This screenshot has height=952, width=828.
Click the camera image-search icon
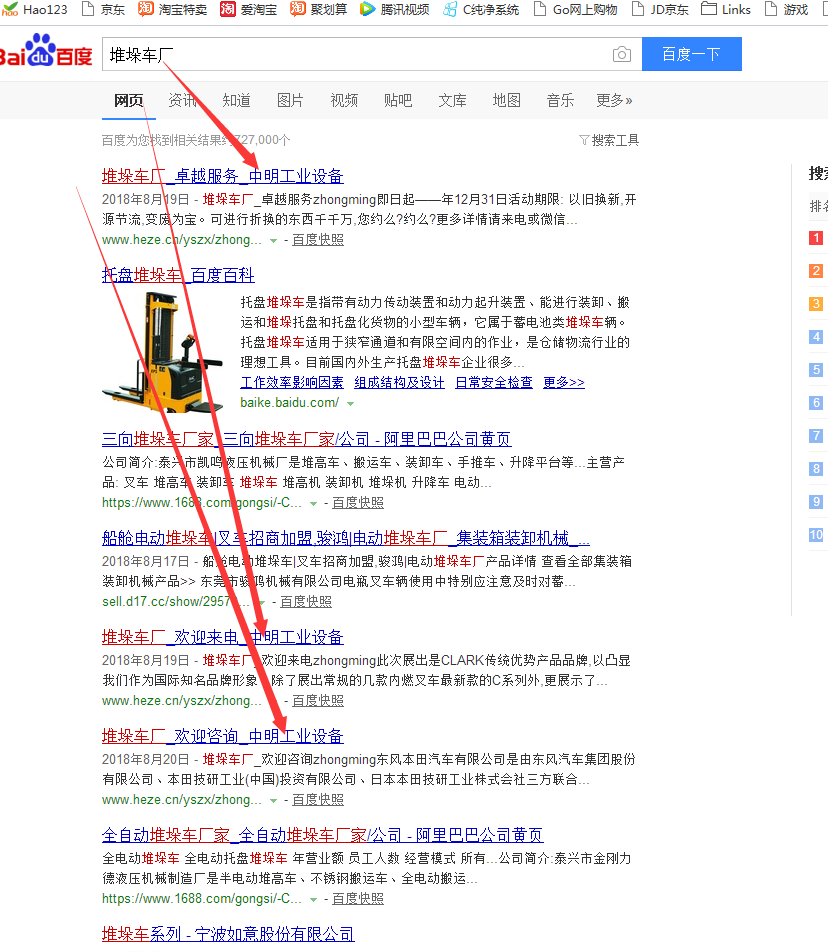(622, 55)
